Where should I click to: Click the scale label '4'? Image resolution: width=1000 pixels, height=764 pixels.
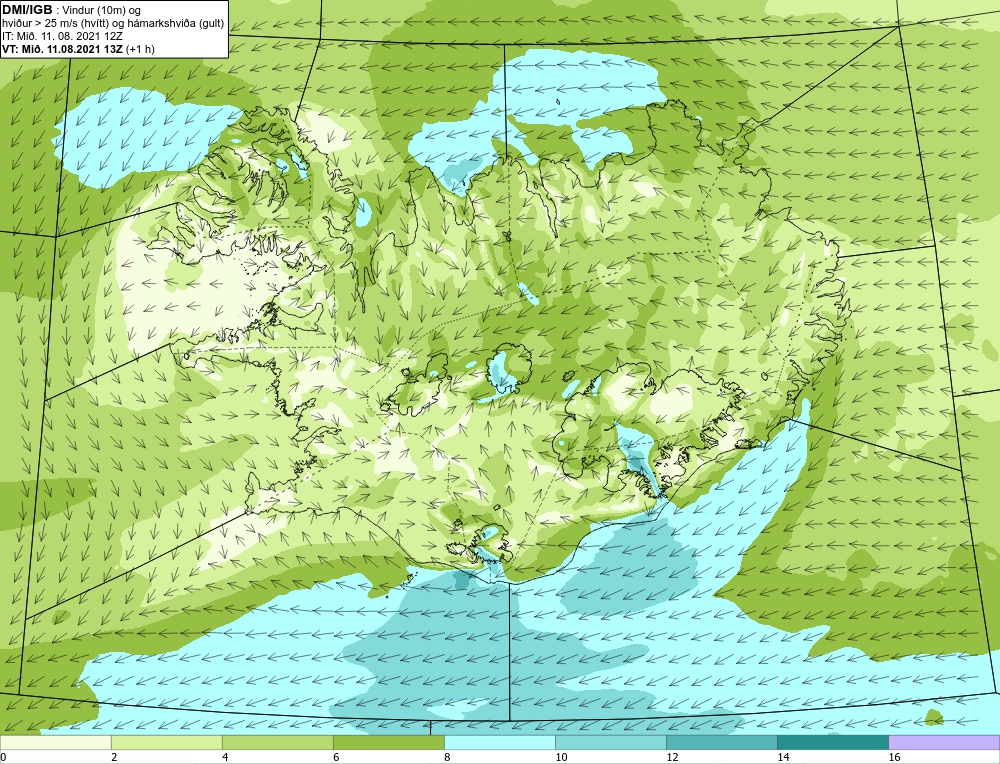pos(225,757)
